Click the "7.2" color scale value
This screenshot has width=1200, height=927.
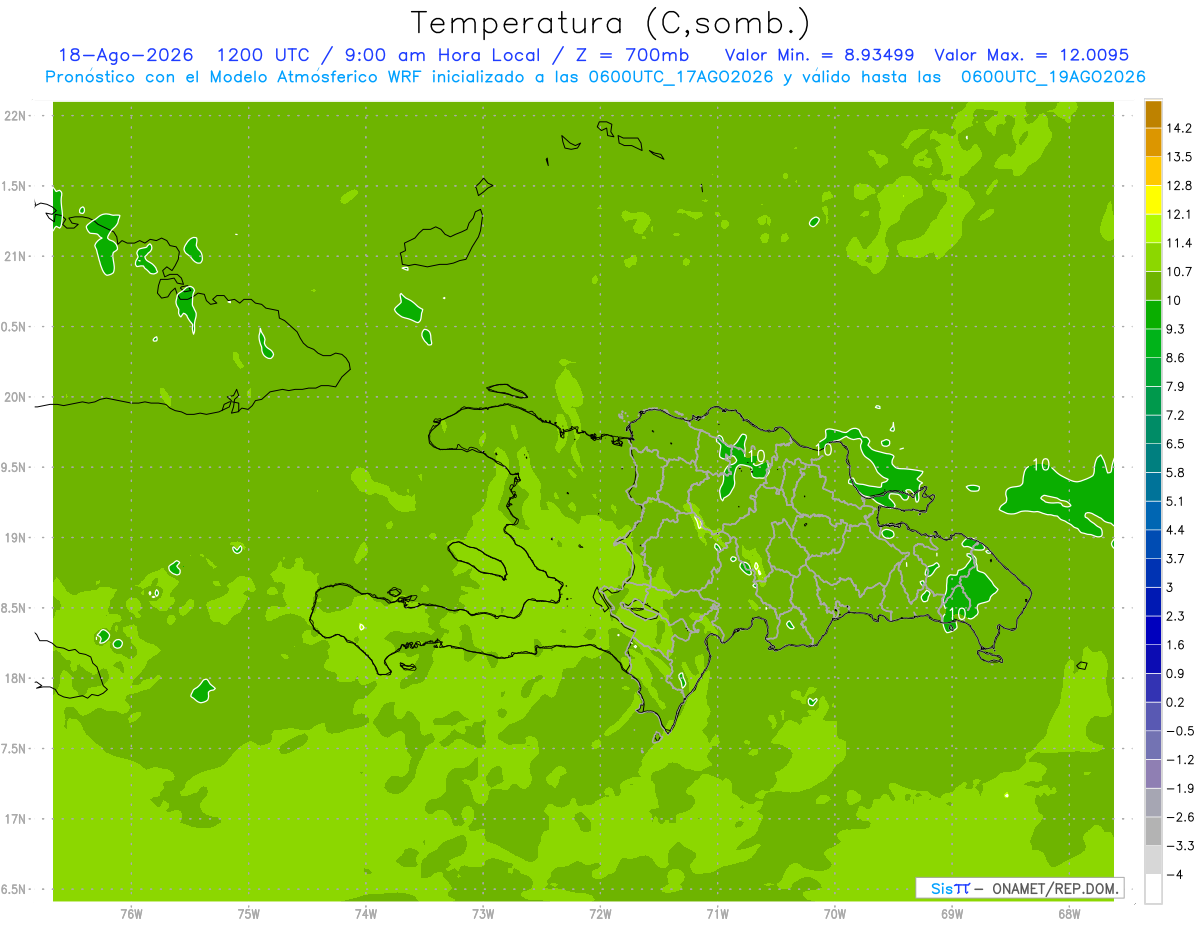[x=1176, y=415]
